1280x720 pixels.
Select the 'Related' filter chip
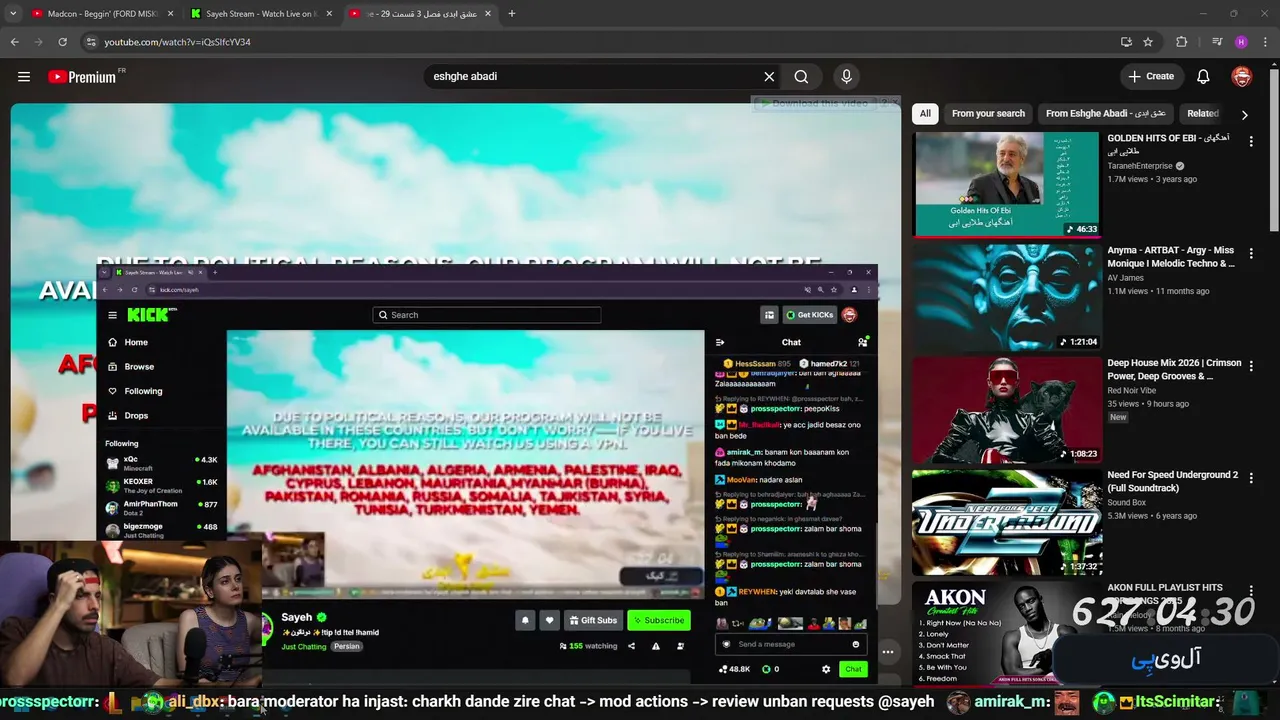(1202, 114)
